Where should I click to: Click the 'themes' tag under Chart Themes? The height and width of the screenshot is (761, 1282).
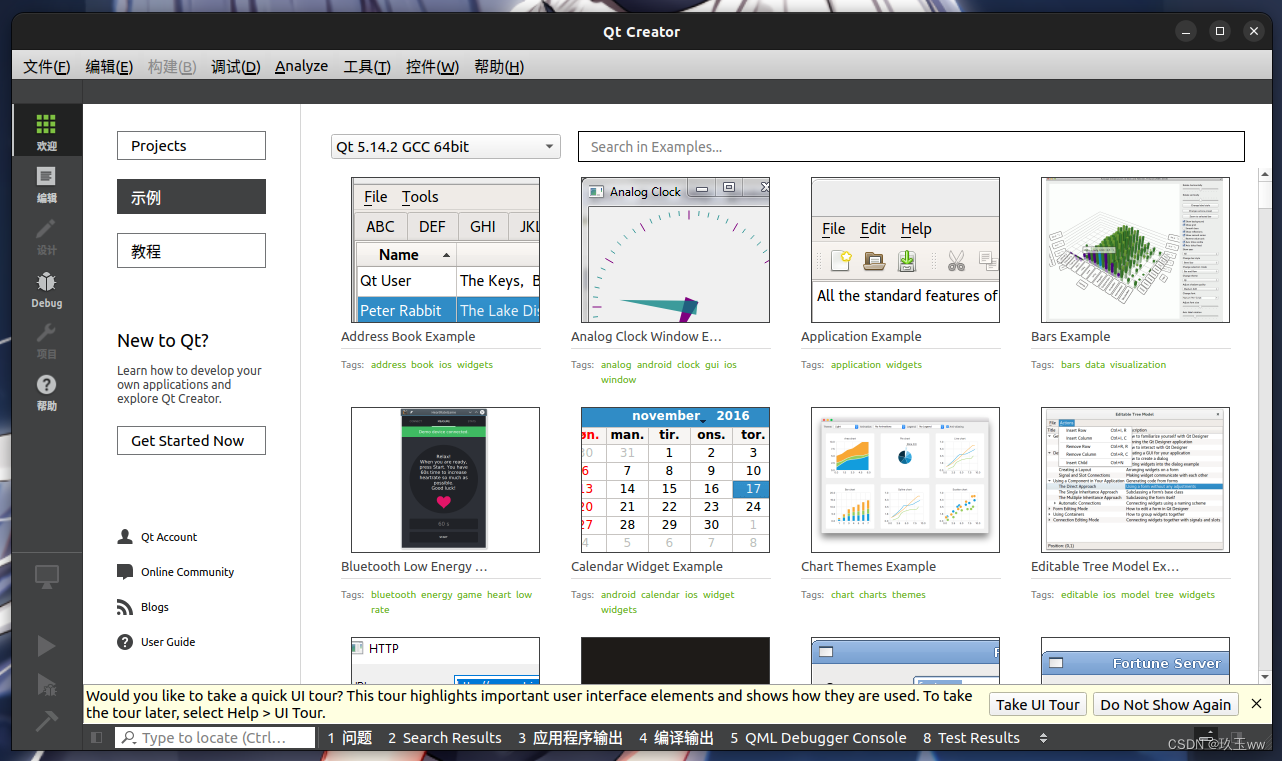(x=909, y=595)
